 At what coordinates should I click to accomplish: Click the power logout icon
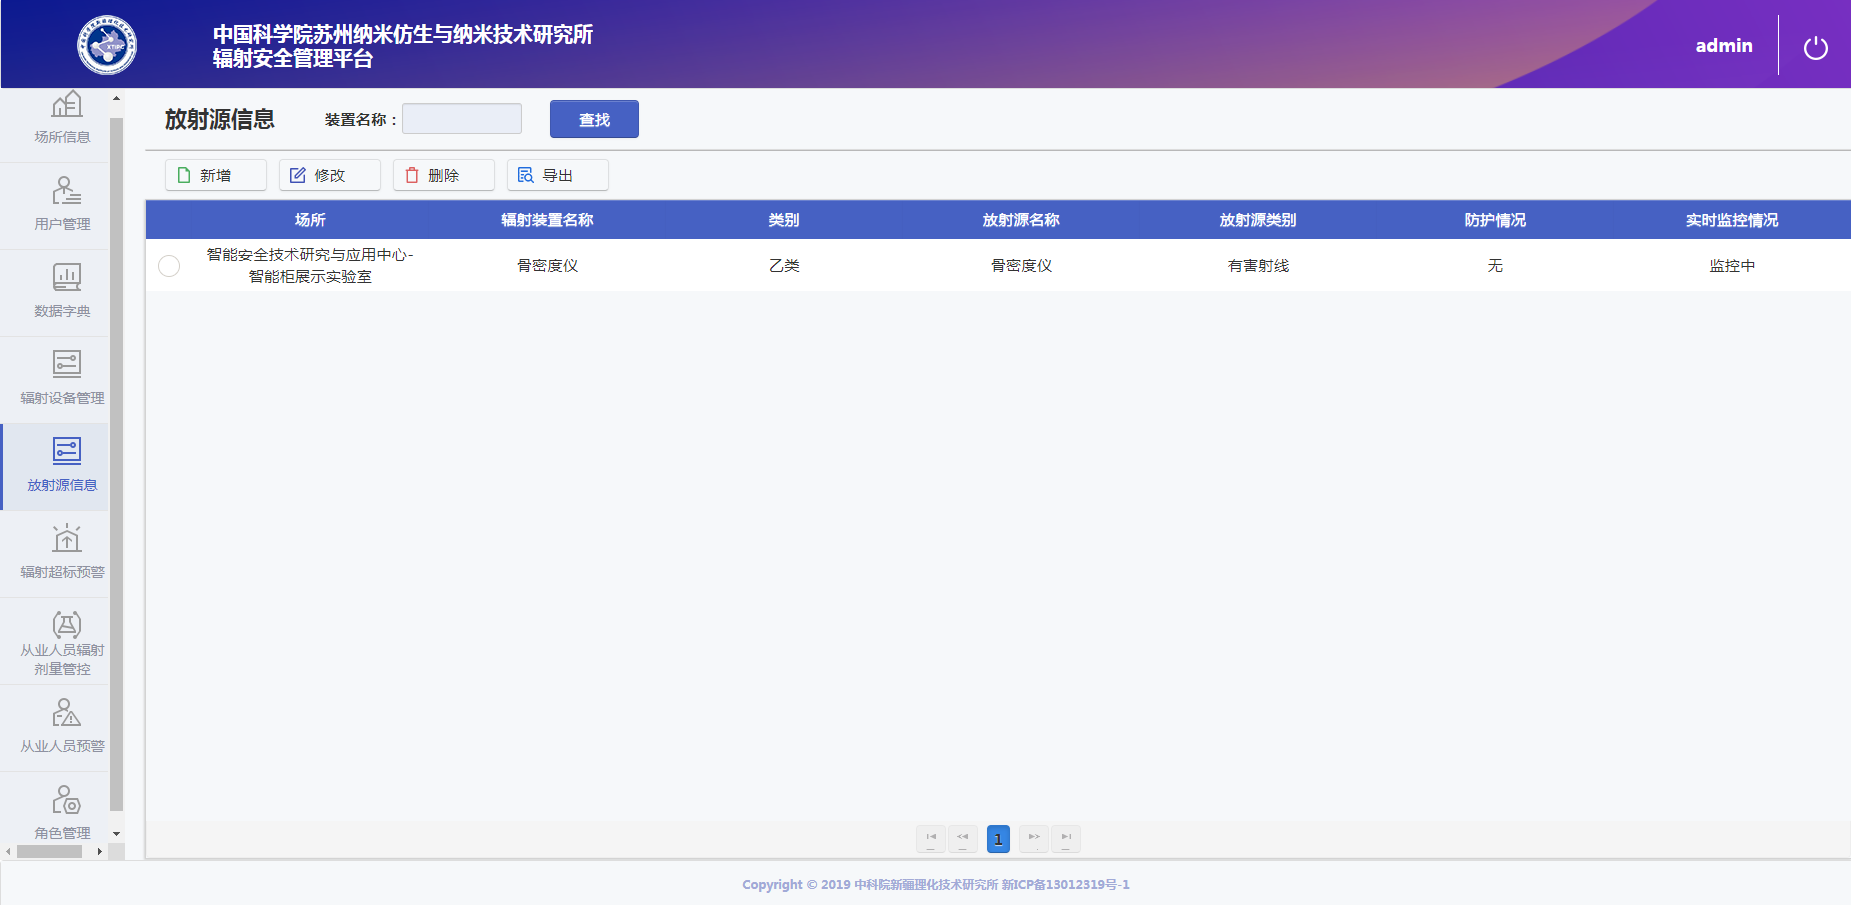[1815, 47]
